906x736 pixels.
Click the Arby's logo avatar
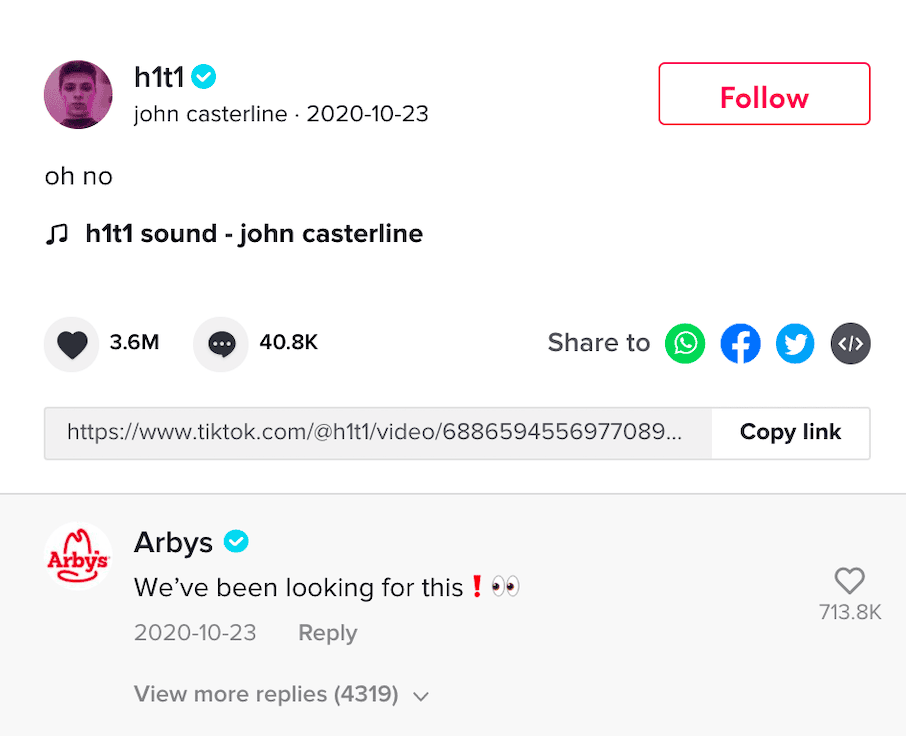point(78,556)
